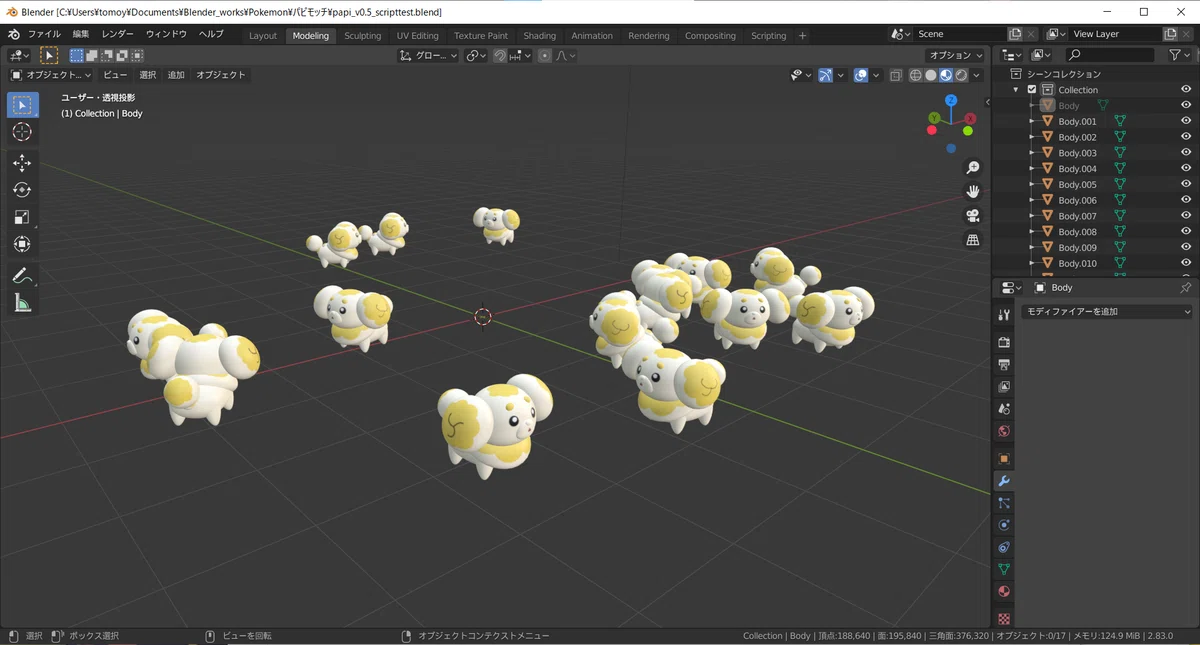Open the ファイル menu
The image size is (1200, 645).
pyautogui.click(x=44, y=35)
